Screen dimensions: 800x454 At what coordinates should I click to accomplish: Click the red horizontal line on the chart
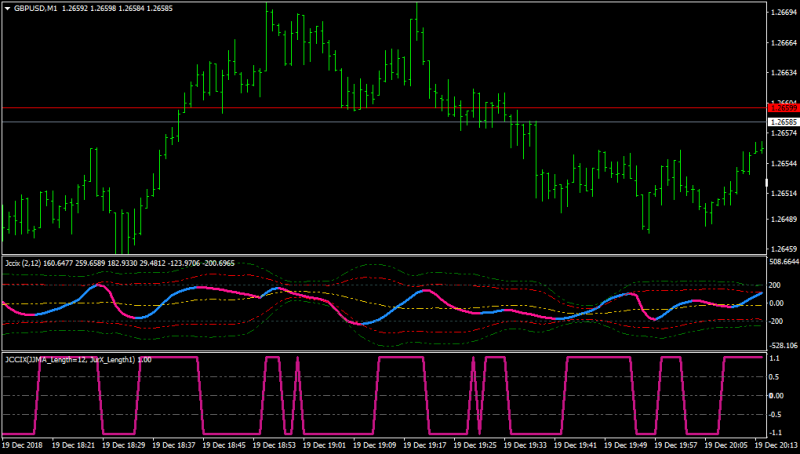click(383, 108)
